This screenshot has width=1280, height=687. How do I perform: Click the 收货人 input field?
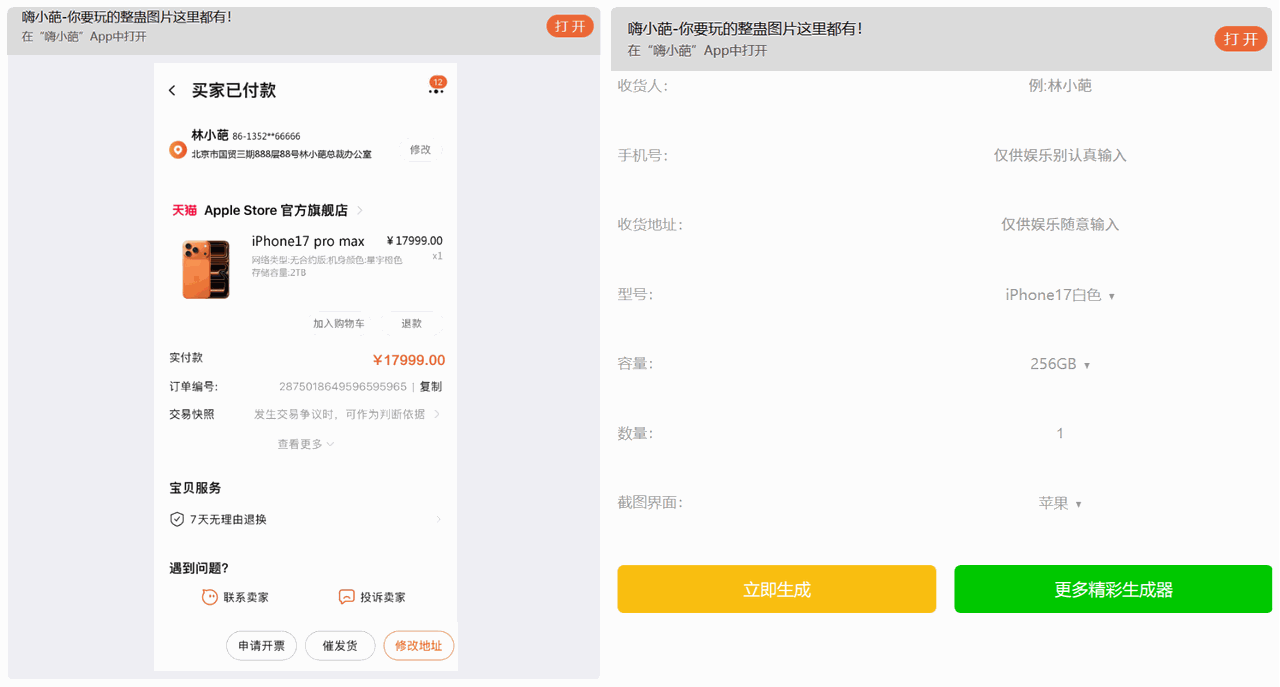pos(1060,86)
